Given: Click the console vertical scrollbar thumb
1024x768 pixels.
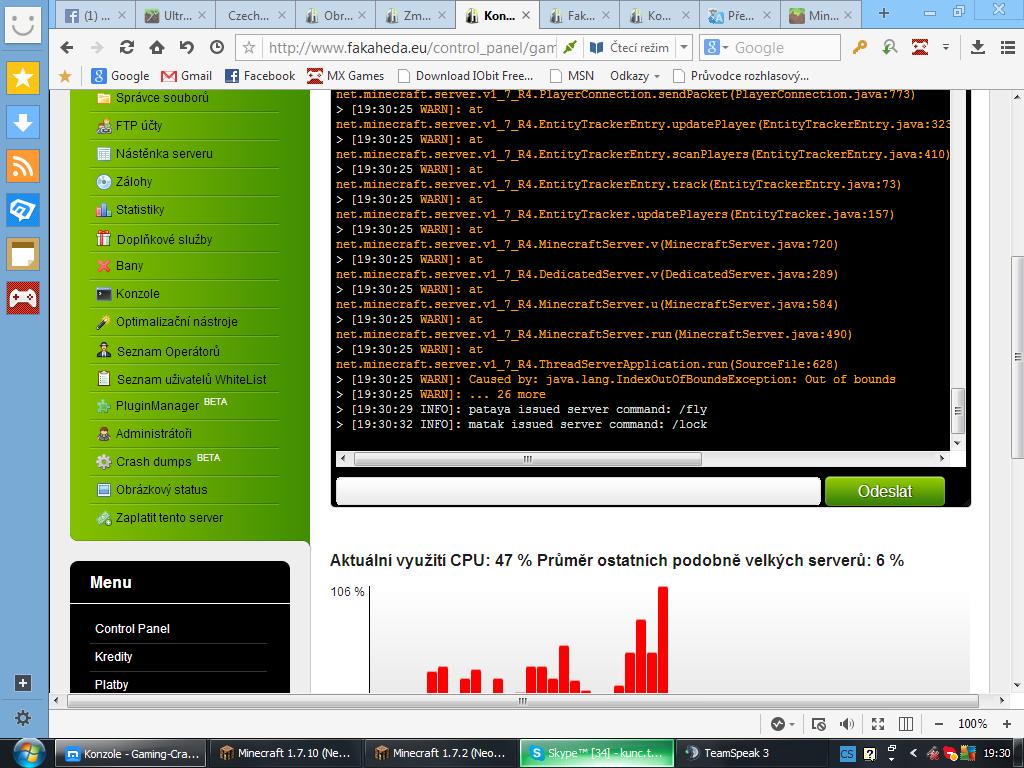Looking at the screenshot, I should [958, 411].
